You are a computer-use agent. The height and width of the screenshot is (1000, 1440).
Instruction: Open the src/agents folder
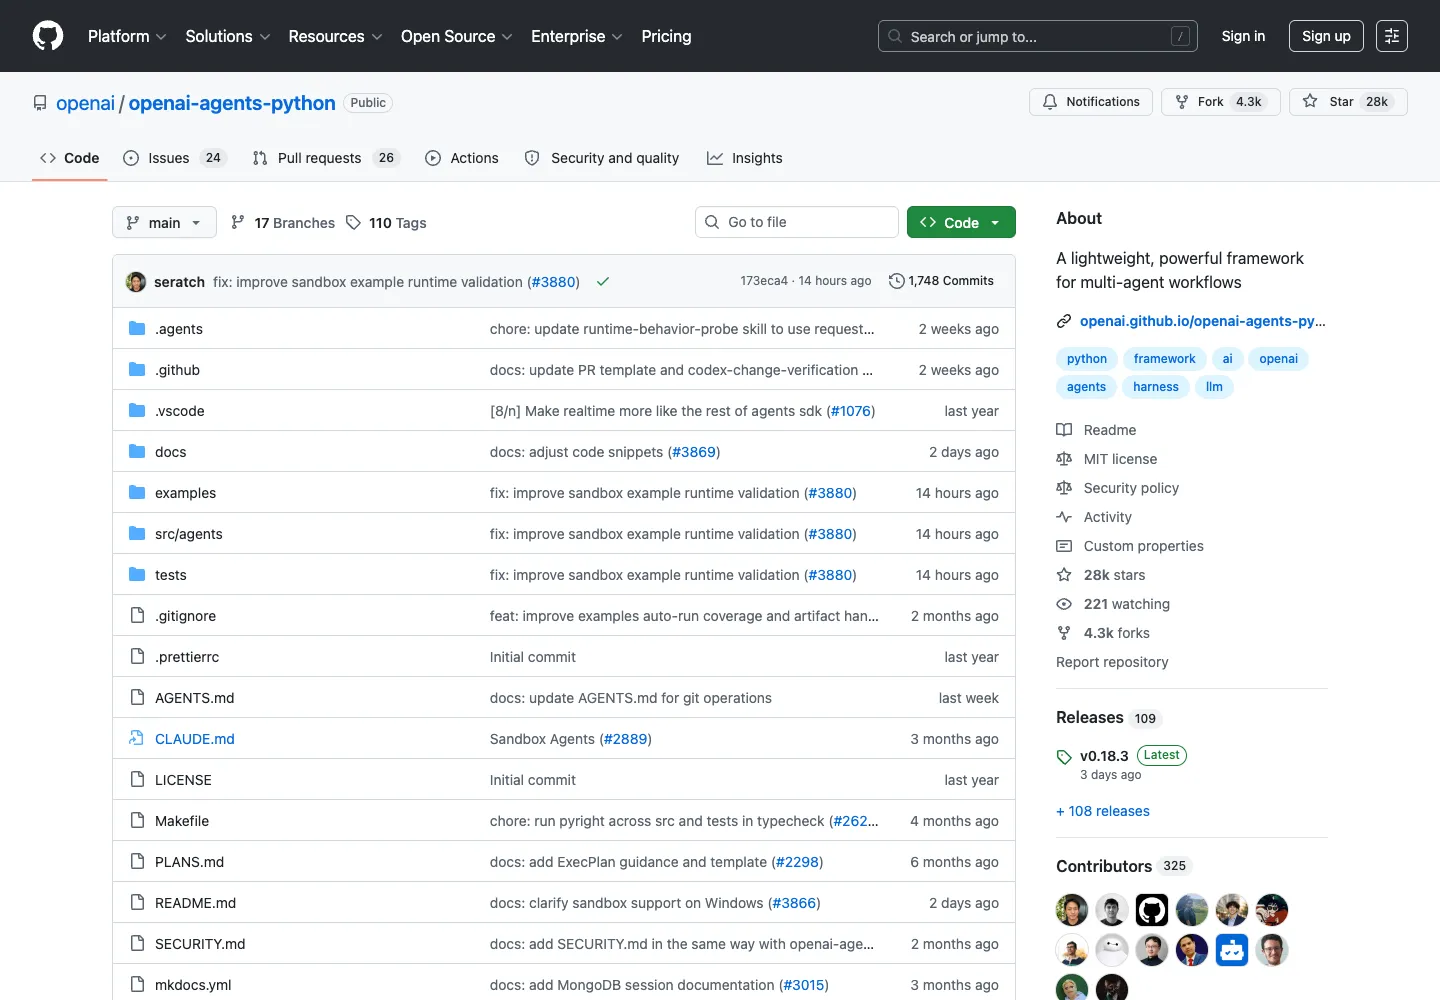tap(189, 534)
